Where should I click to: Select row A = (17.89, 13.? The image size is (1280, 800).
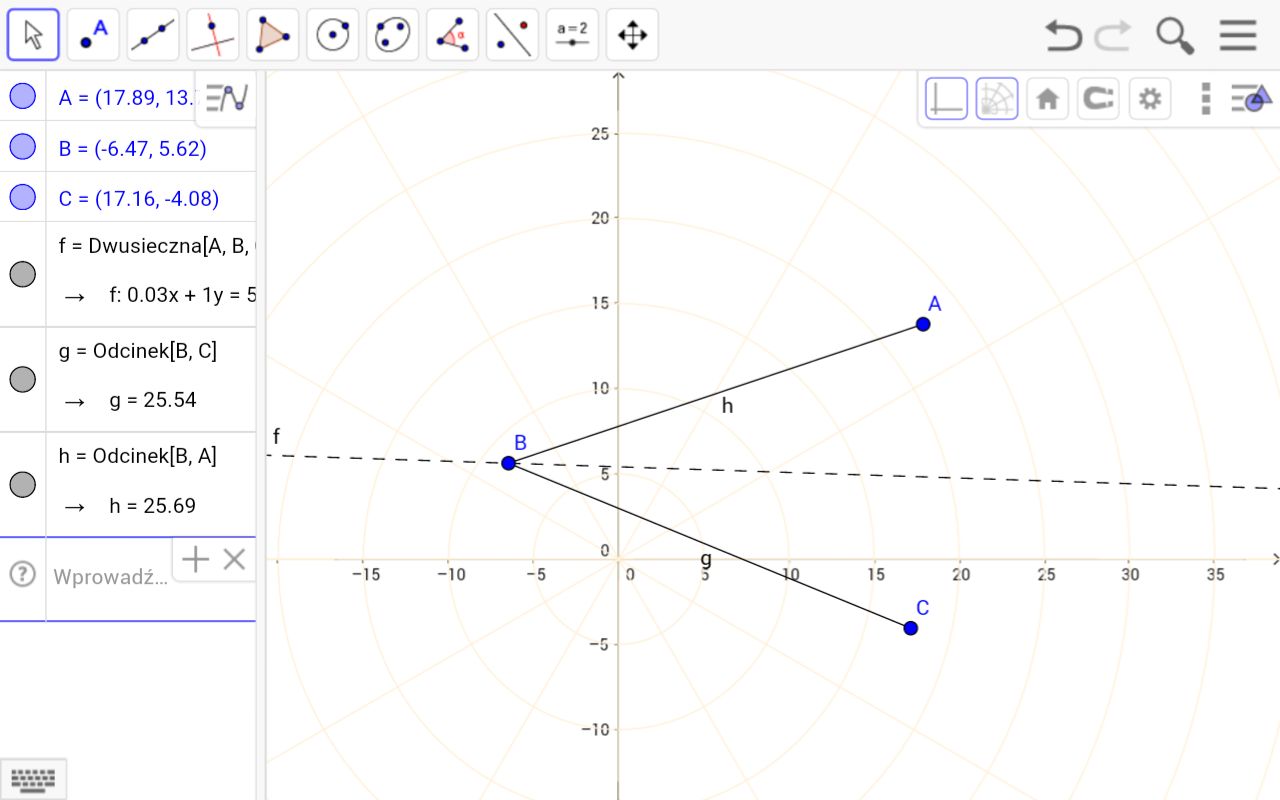point(128,96)
